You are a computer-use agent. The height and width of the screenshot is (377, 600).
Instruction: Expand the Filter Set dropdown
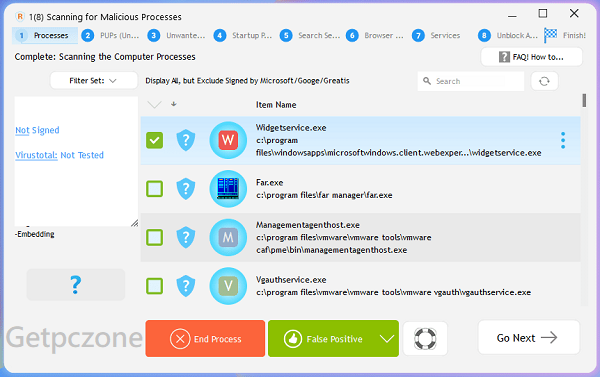click(x=94, y=81)
